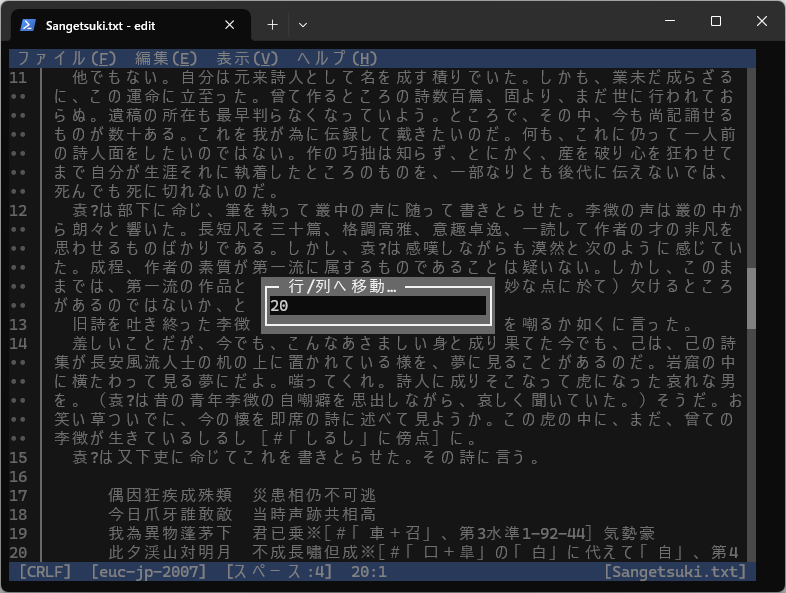
Task: Click the poem line 我為異物蓬茅下
Action: (170, 534)
